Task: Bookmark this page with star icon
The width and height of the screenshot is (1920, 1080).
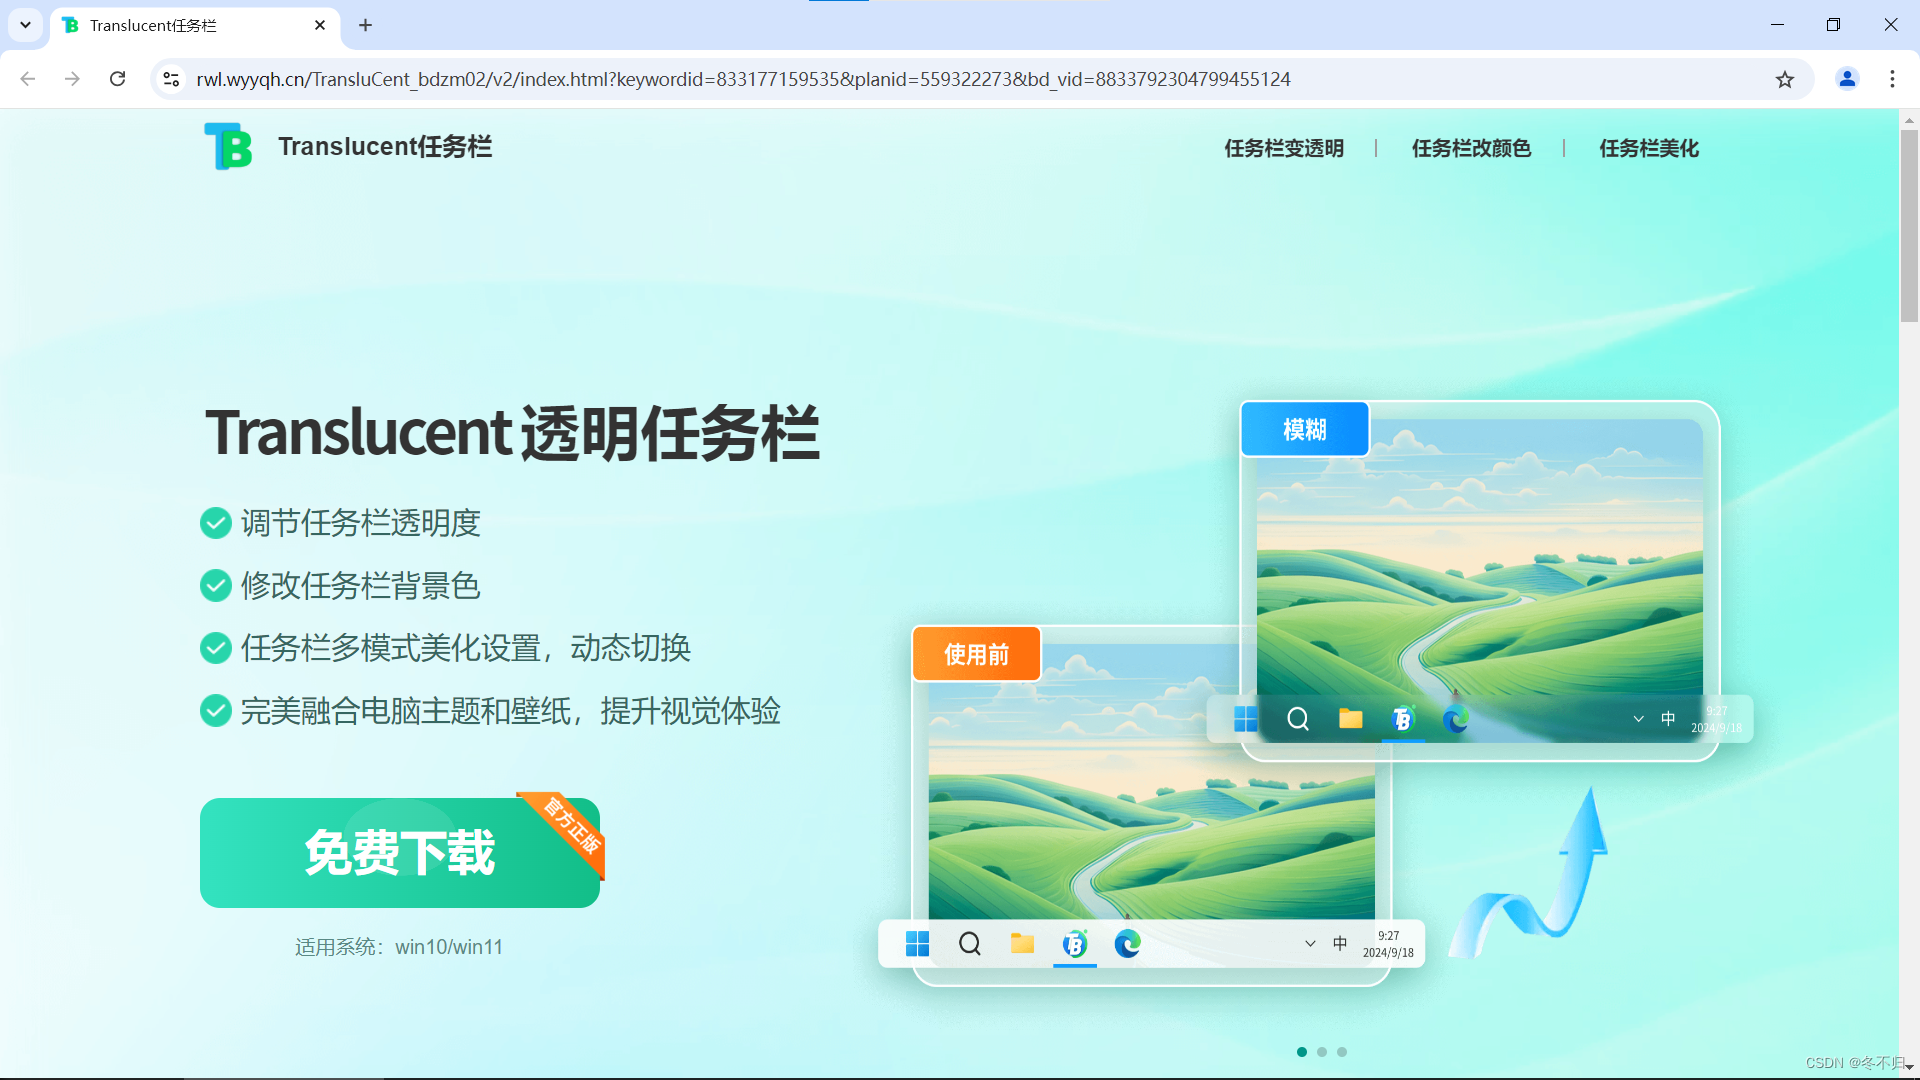Action: 1785,79
